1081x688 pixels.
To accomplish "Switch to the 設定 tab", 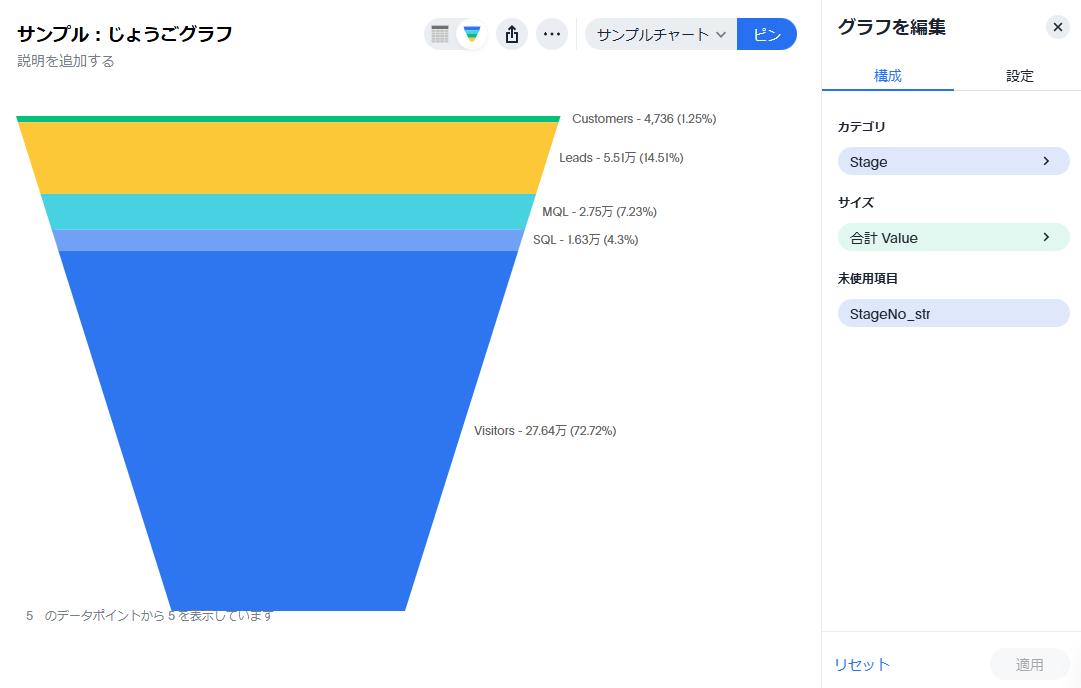I will pos(1019,76).
